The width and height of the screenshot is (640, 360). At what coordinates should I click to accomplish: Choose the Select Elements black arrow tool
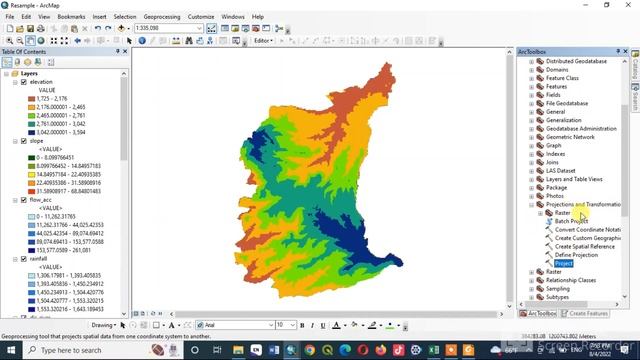pyautogui.click(x=129, y=41)
